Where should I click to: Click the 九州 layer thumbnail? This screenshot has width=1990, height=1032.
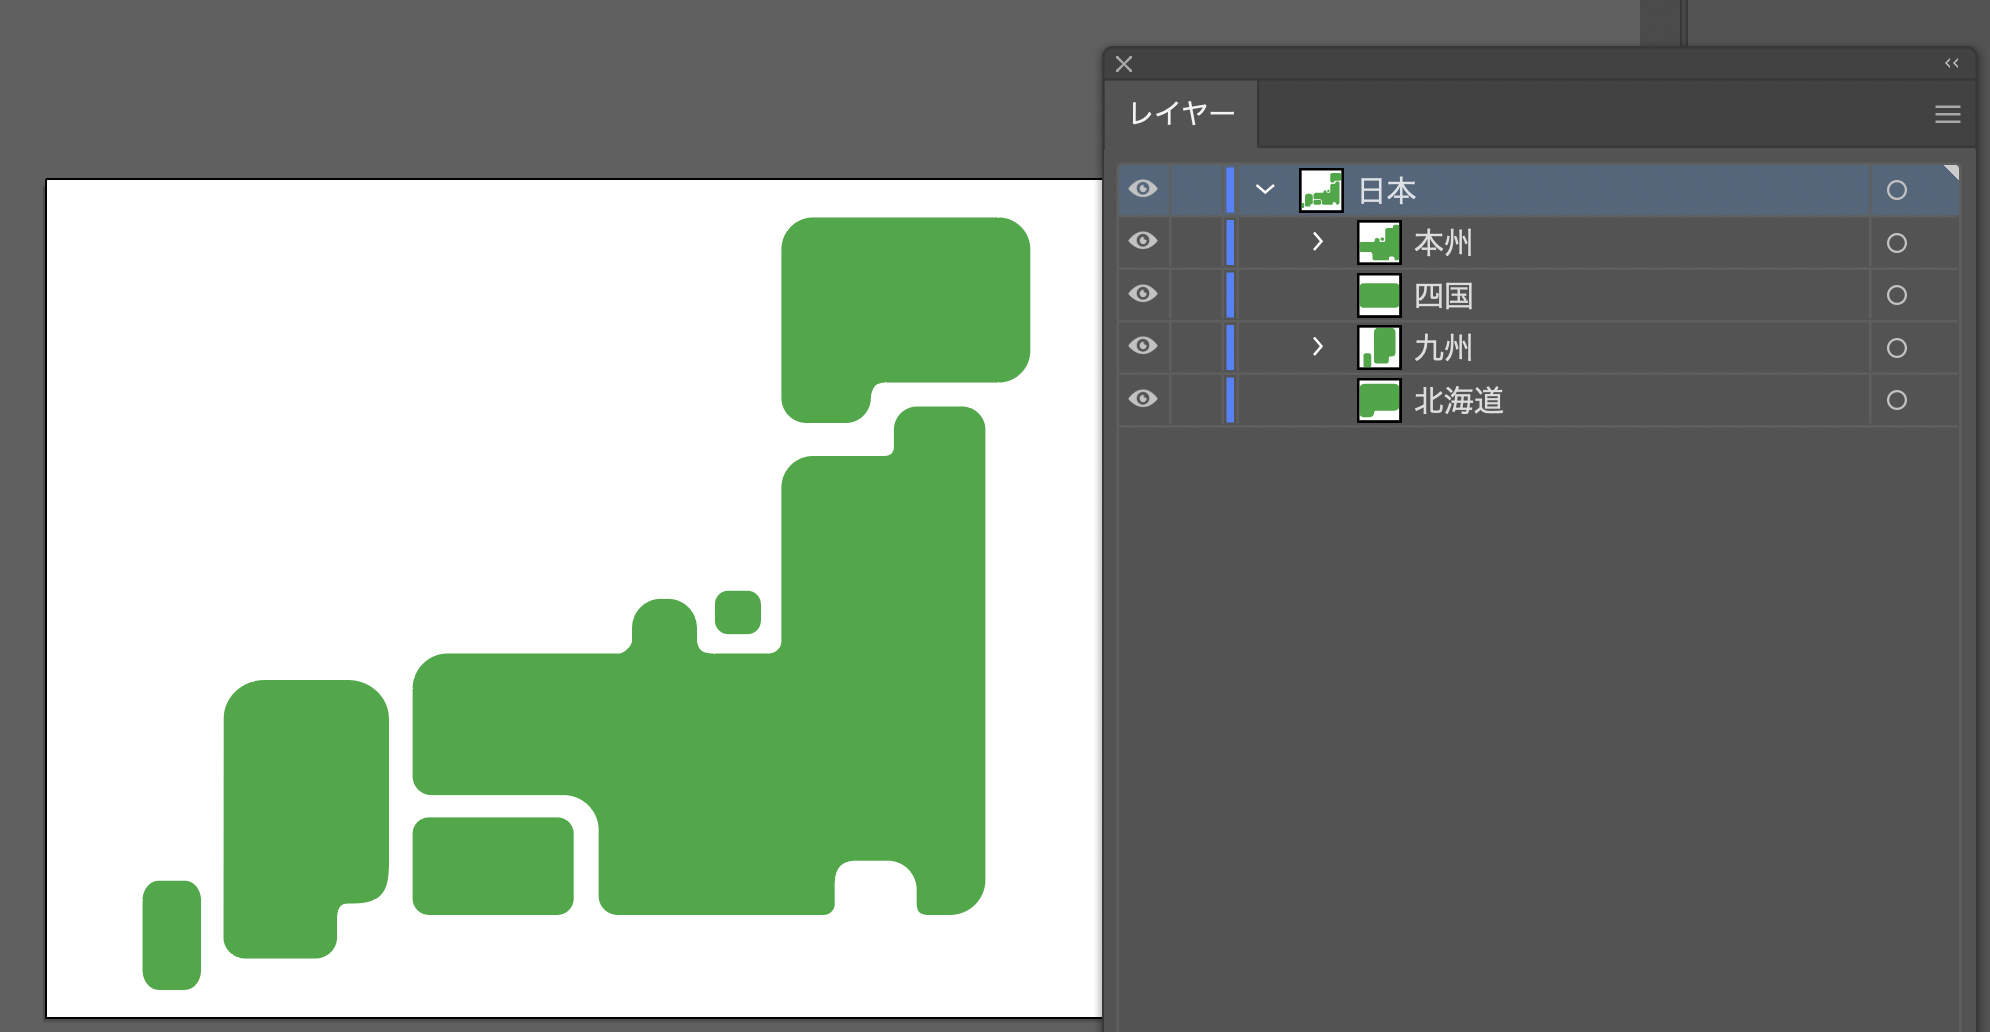pyautogui.click(x=1379, y=347)
